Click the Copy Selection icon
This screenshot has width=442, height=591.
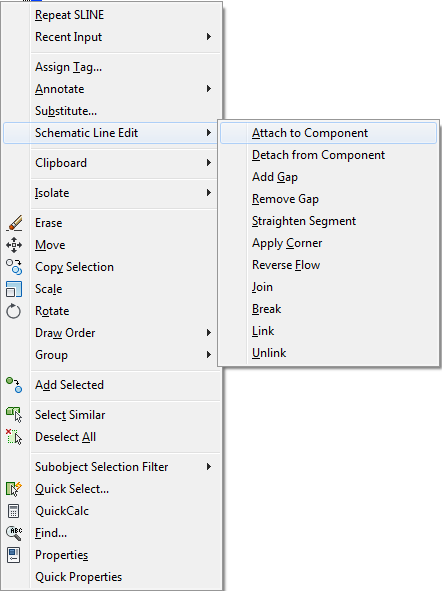click(x=14, y=267)
